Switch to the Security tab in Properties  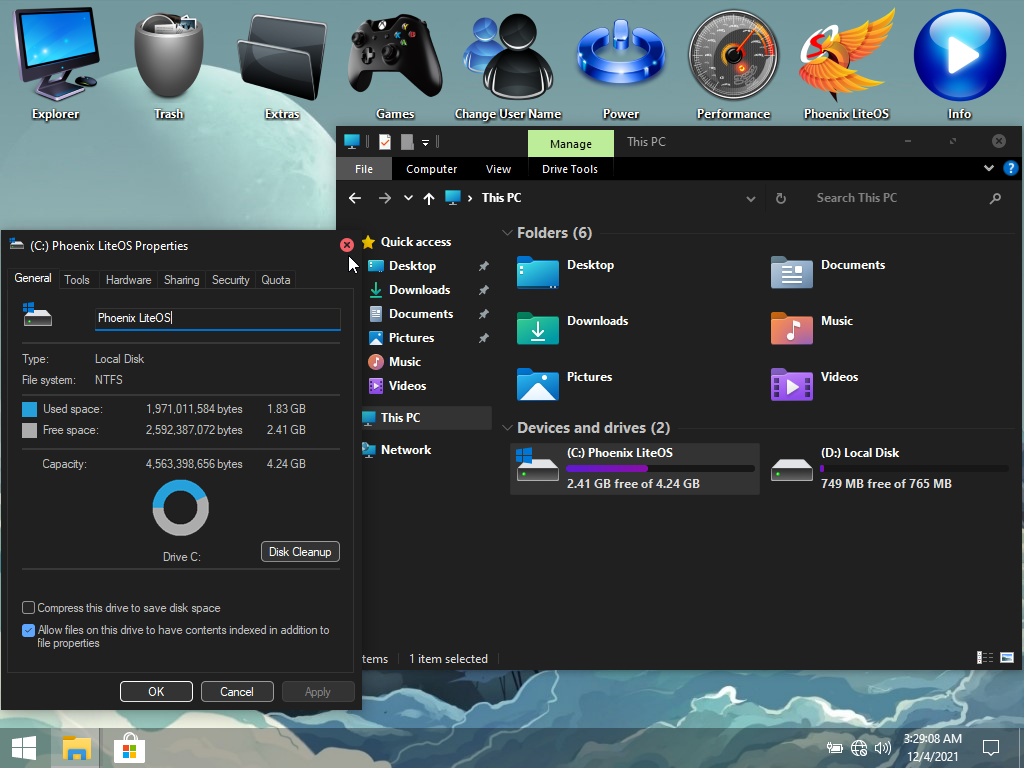(x=231, y=280)
